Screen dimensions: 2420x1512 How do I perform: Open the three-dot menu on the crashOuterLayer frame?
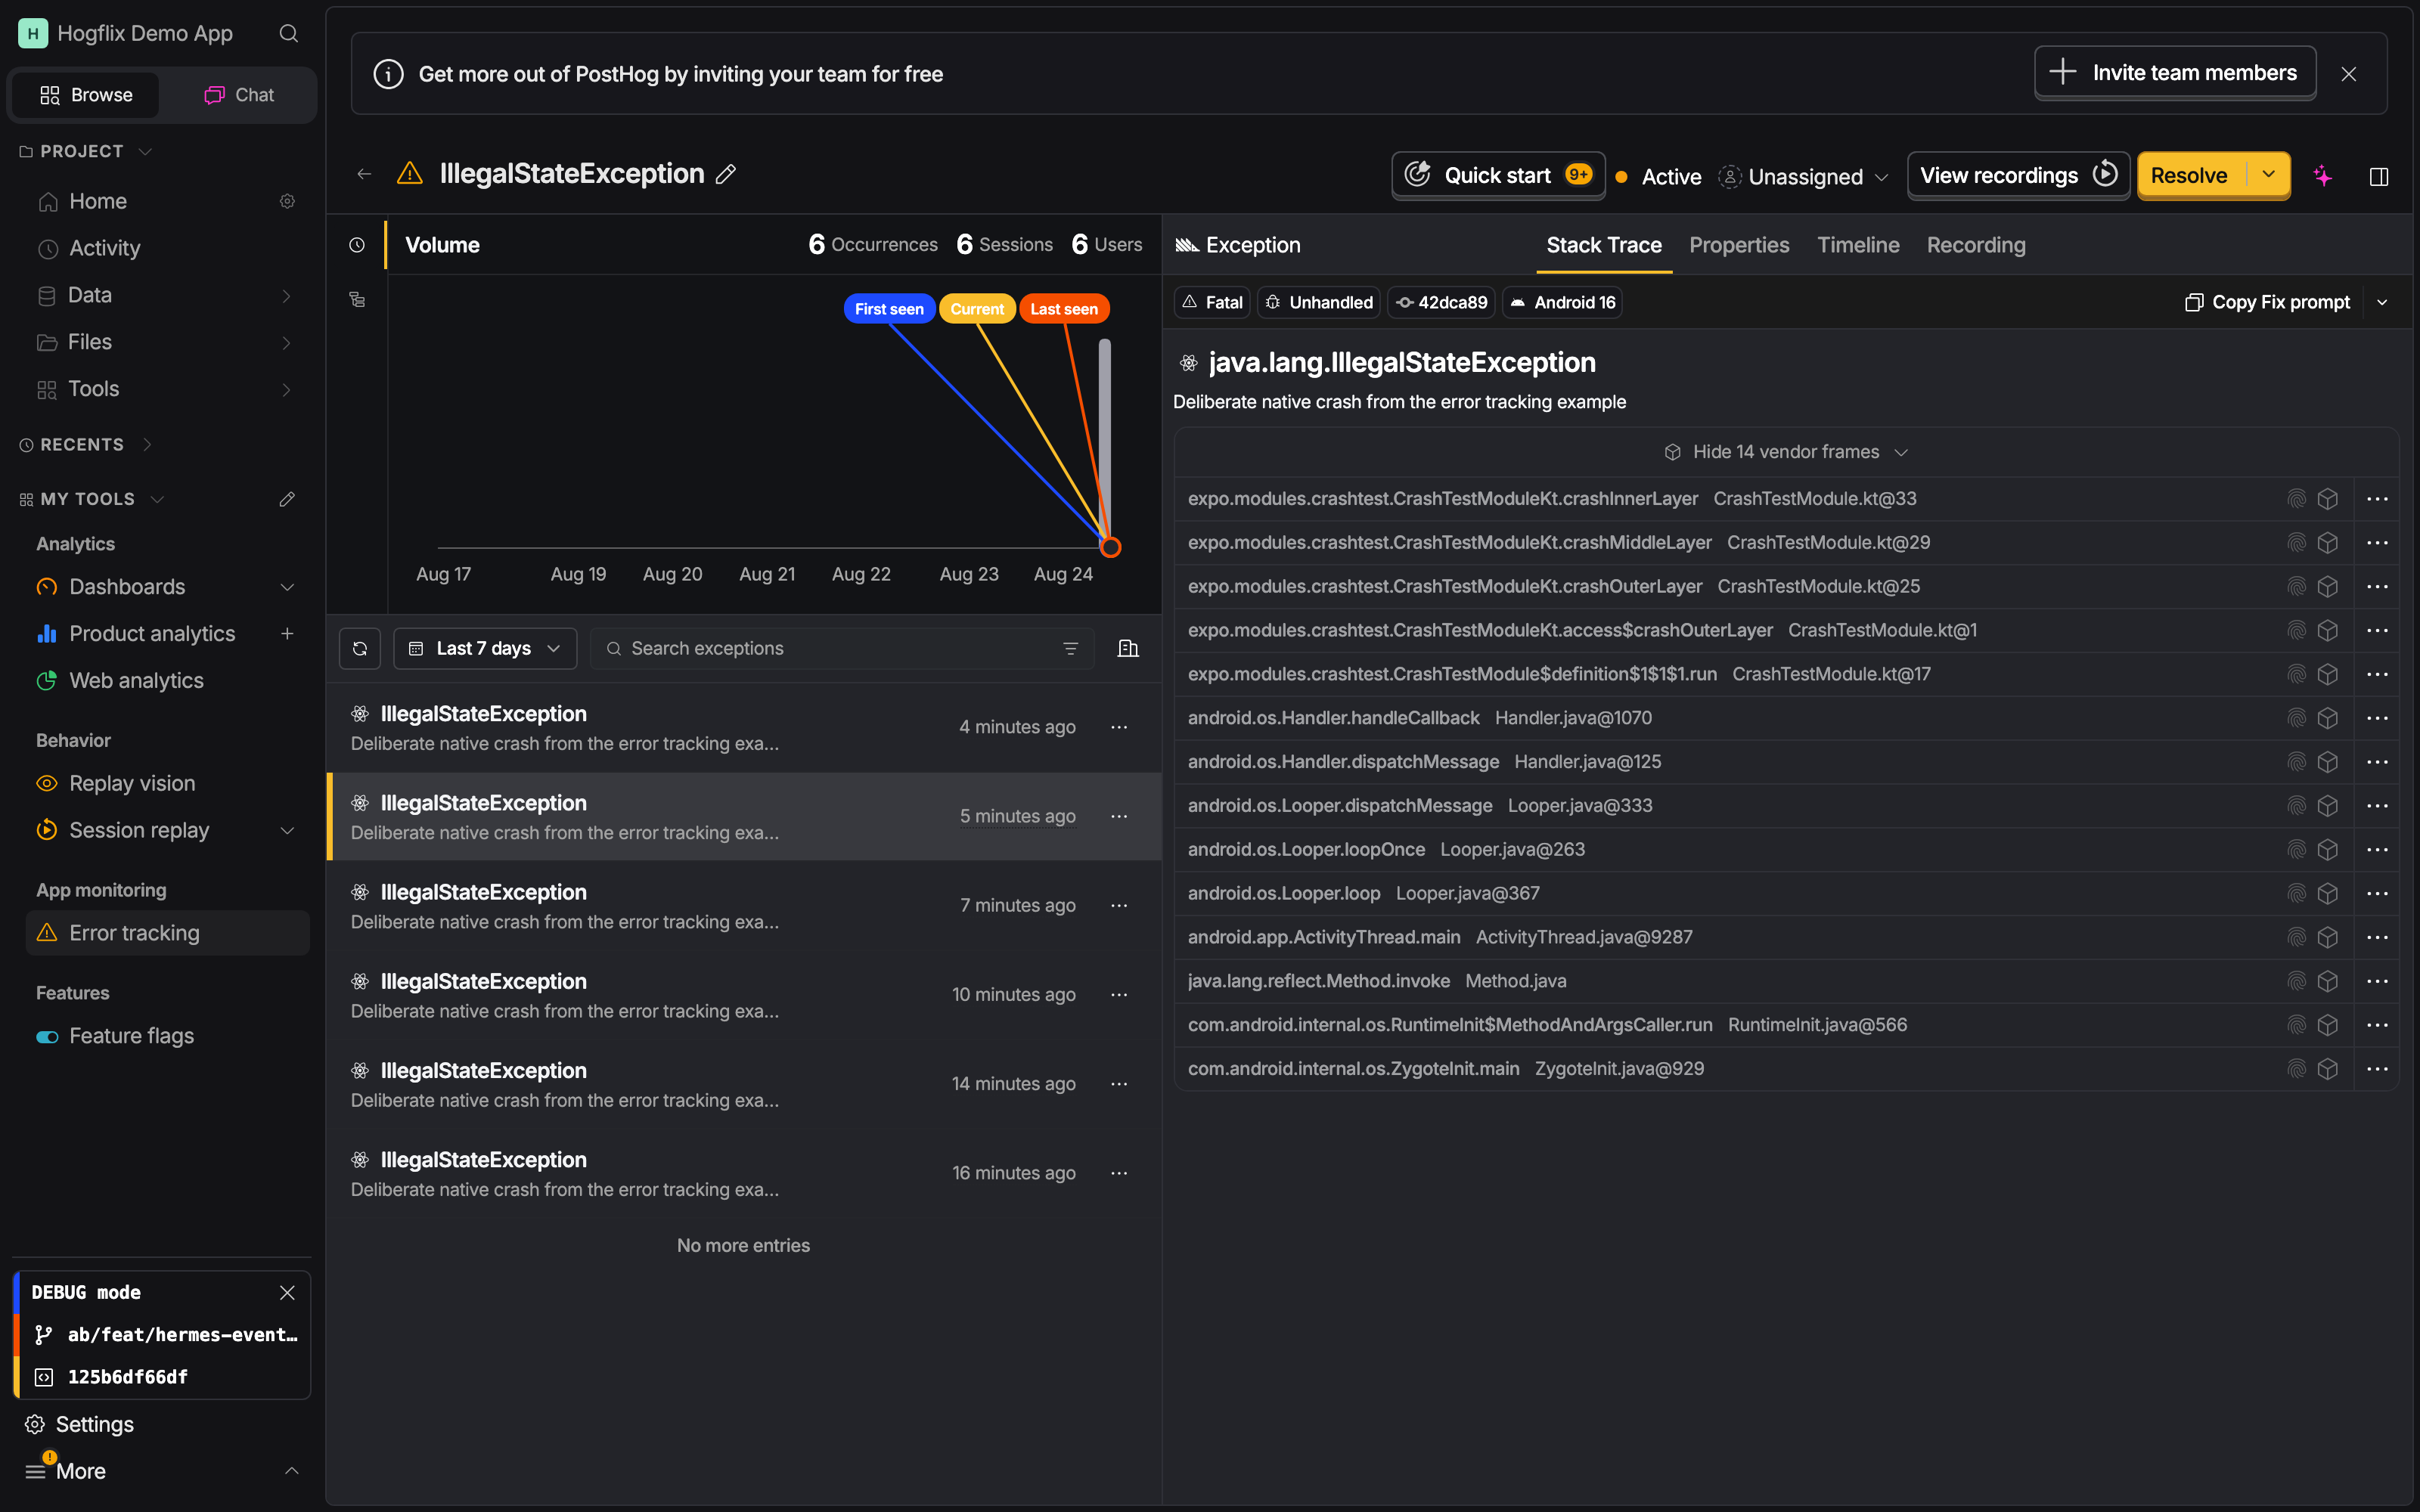(2377, 587)
